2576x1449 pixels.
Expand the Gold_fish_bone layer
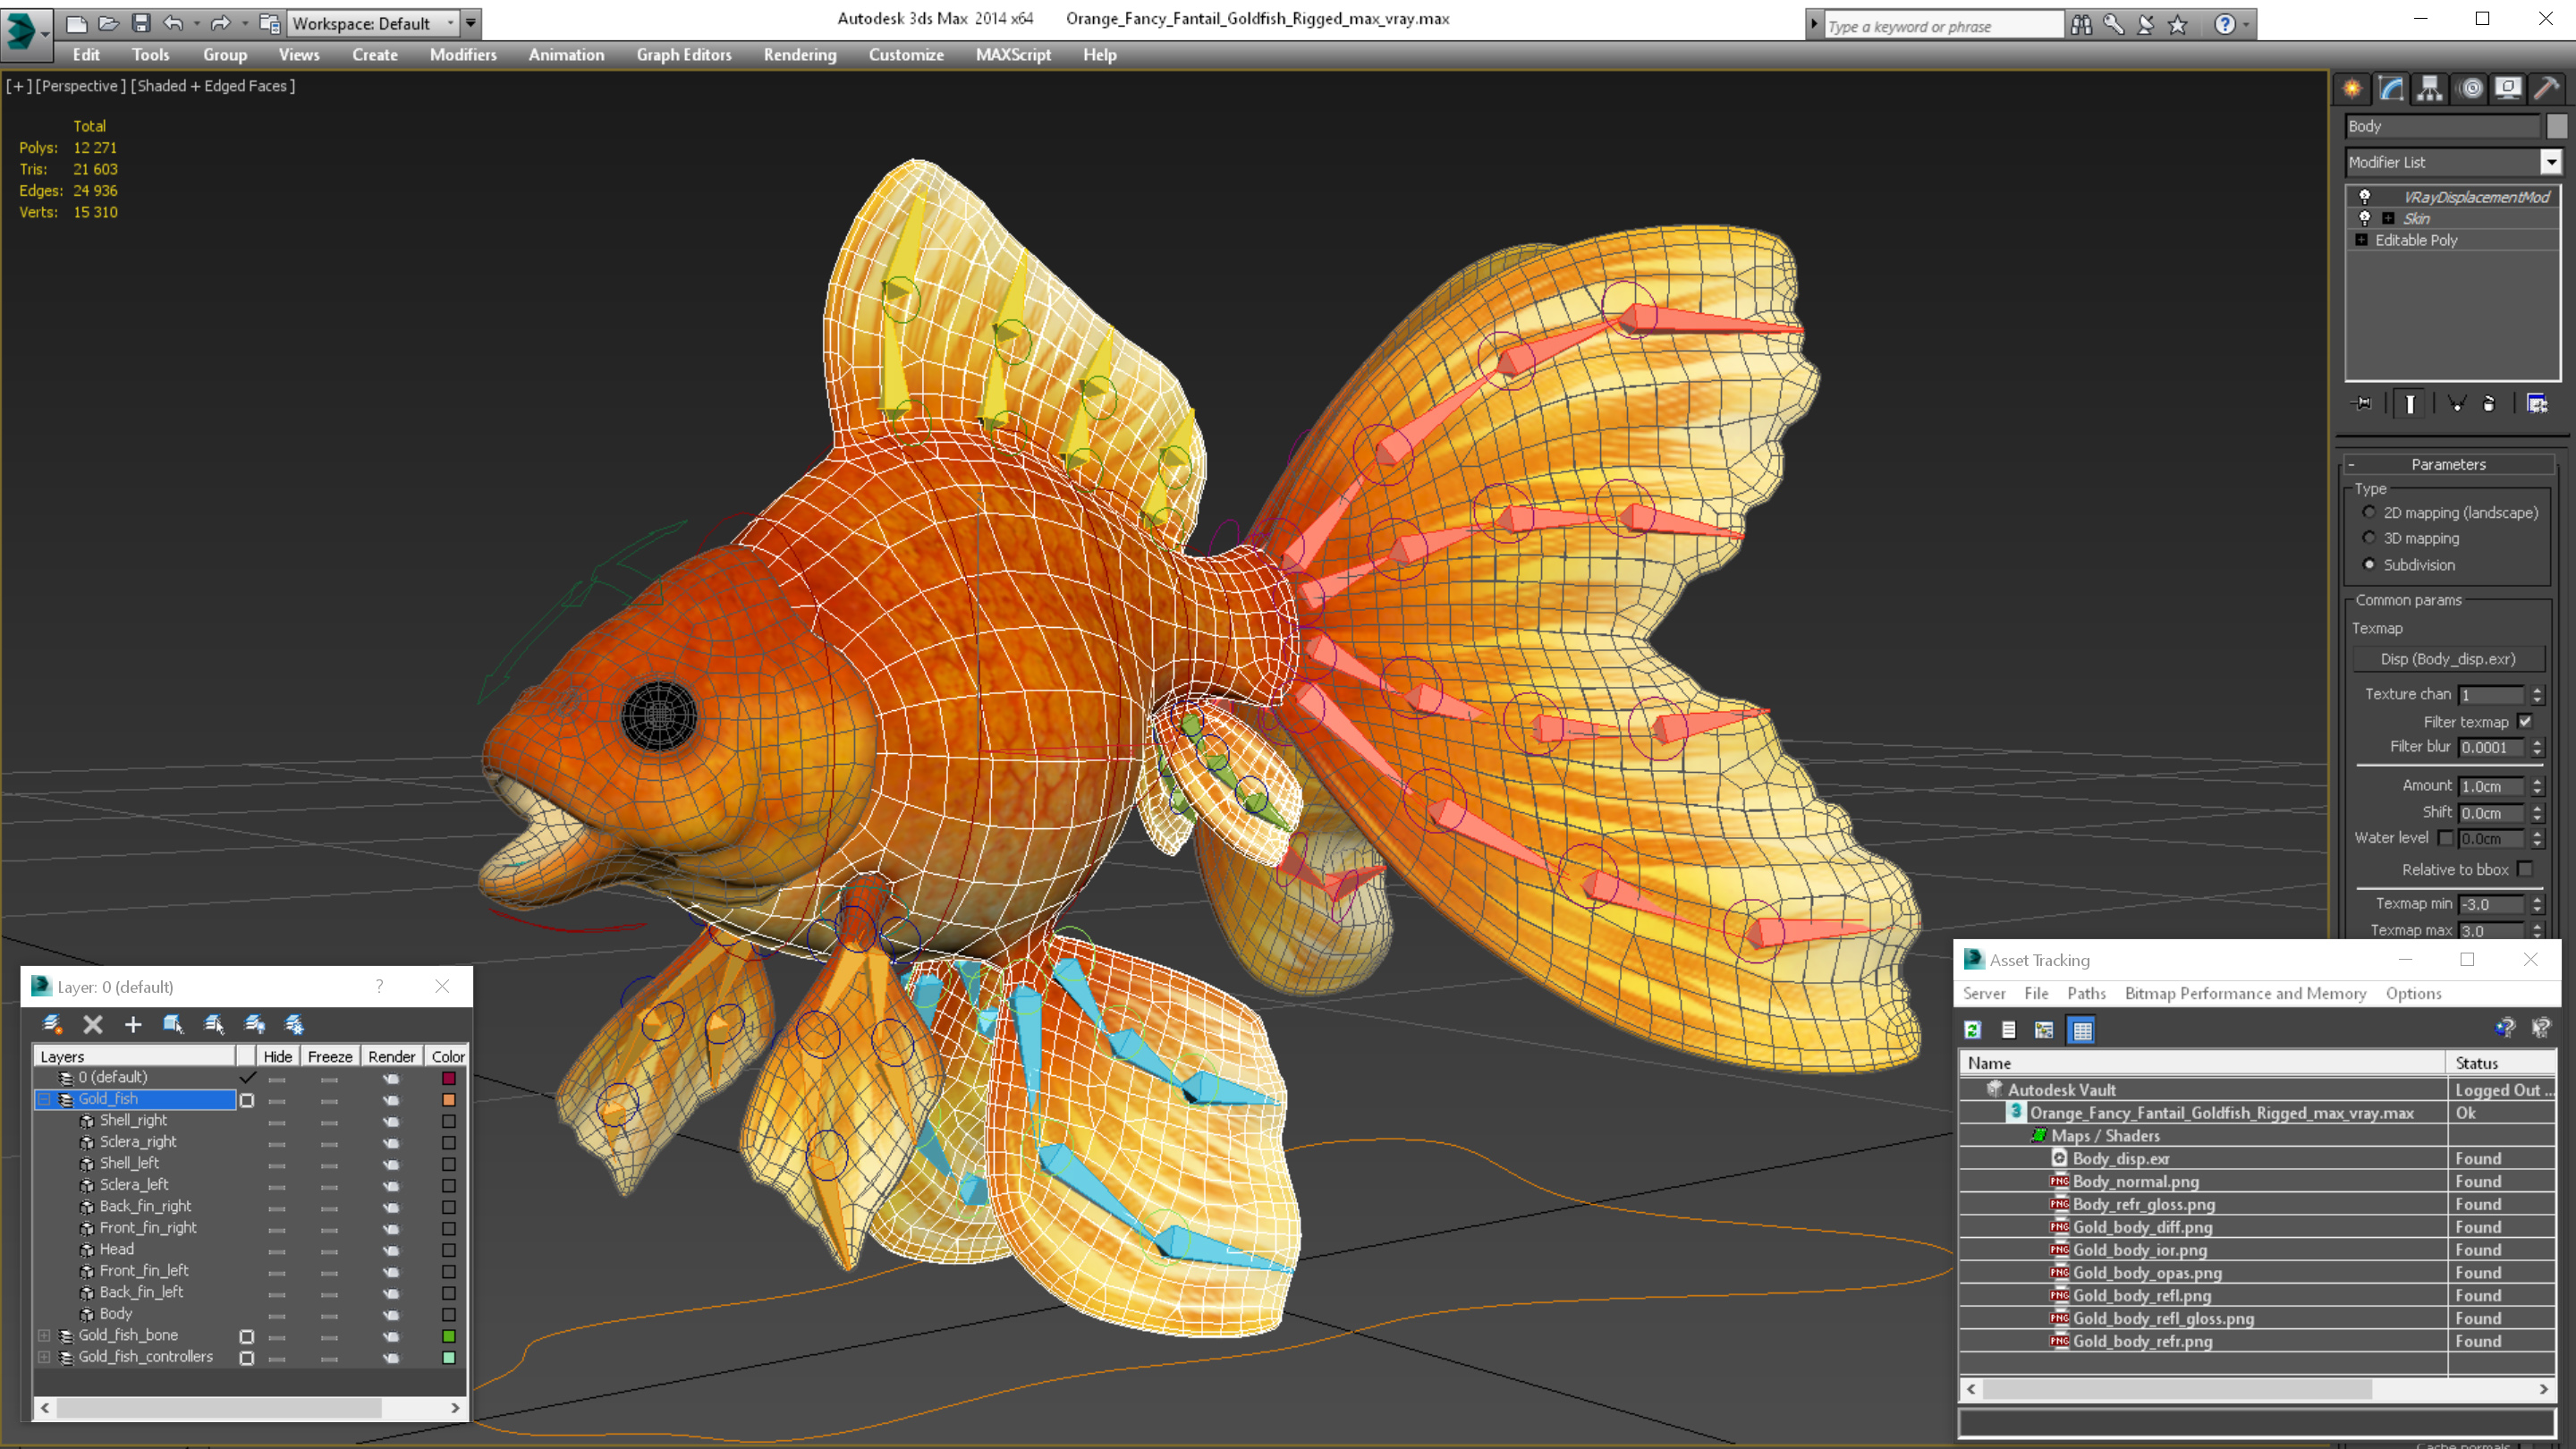click(x=44, y=1335)
